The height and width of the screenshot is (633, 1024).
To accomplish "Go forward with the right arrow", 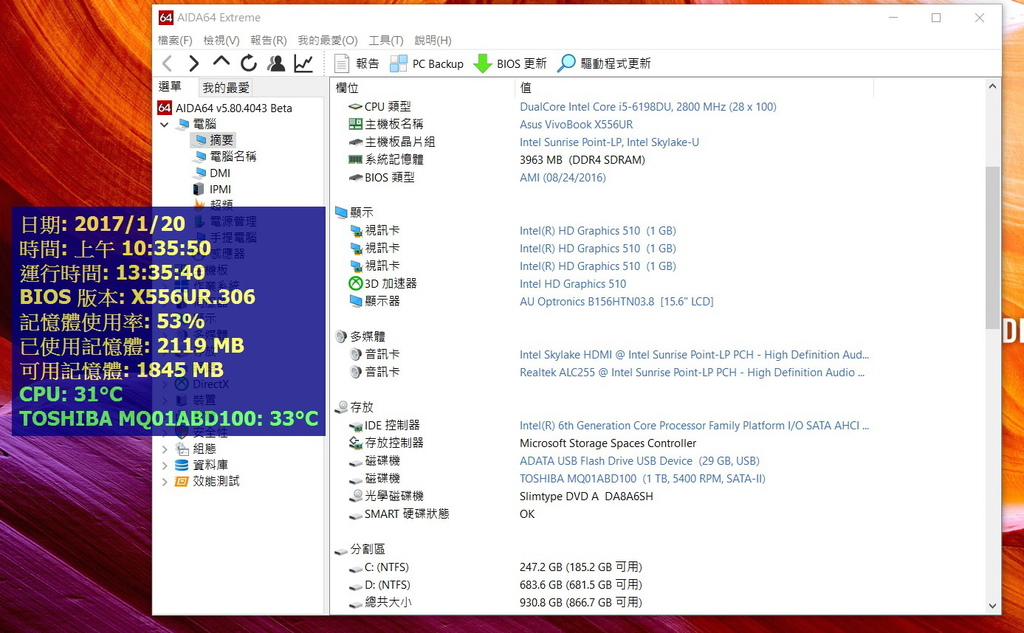I will (x=194, y=63).
